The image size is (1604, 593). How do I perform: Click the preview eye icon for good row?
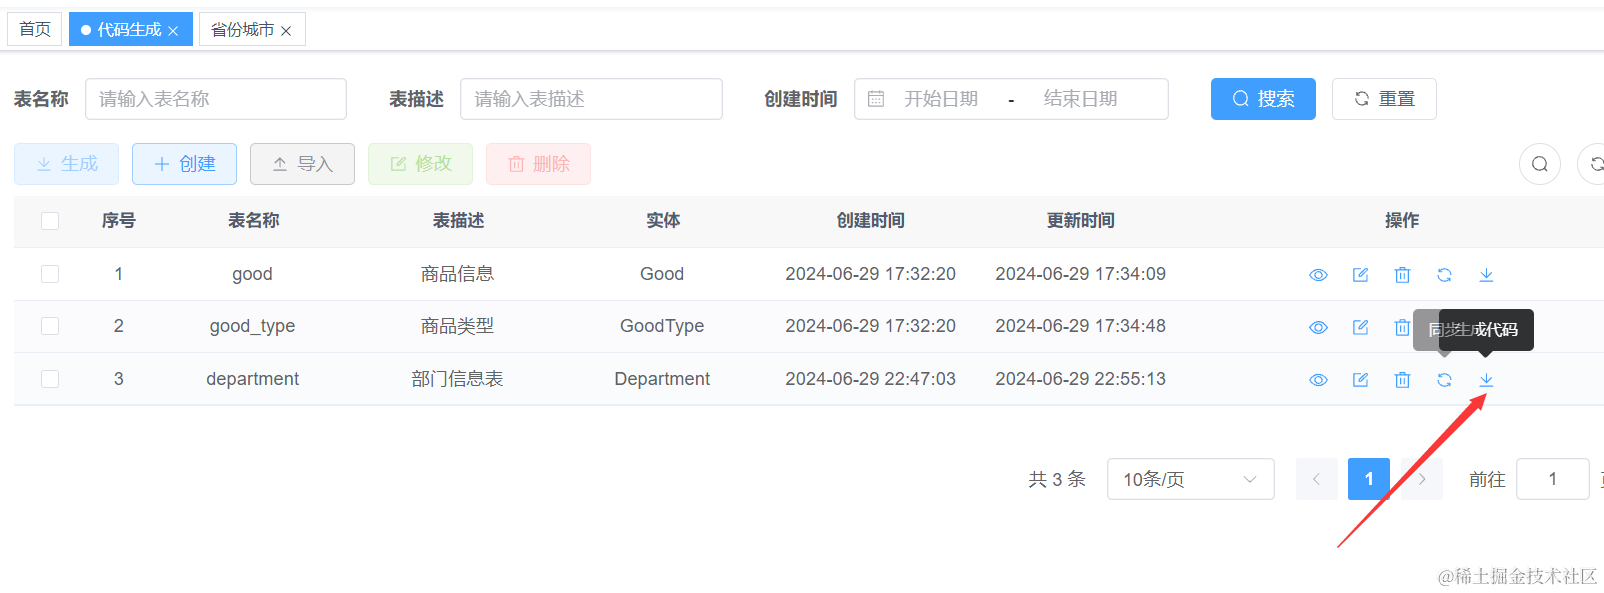pyautogui.click(x=1318, y=275)
